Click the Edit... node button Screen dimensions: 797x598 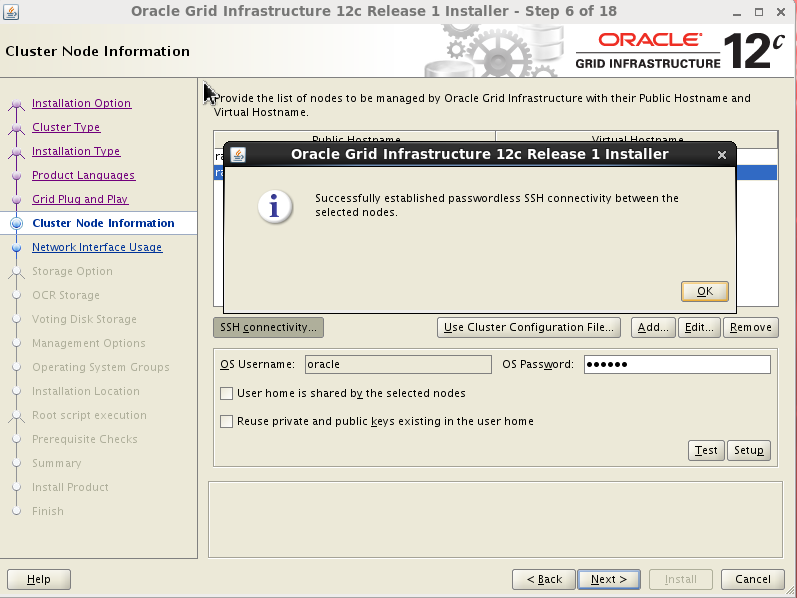[x=699, y=327]
